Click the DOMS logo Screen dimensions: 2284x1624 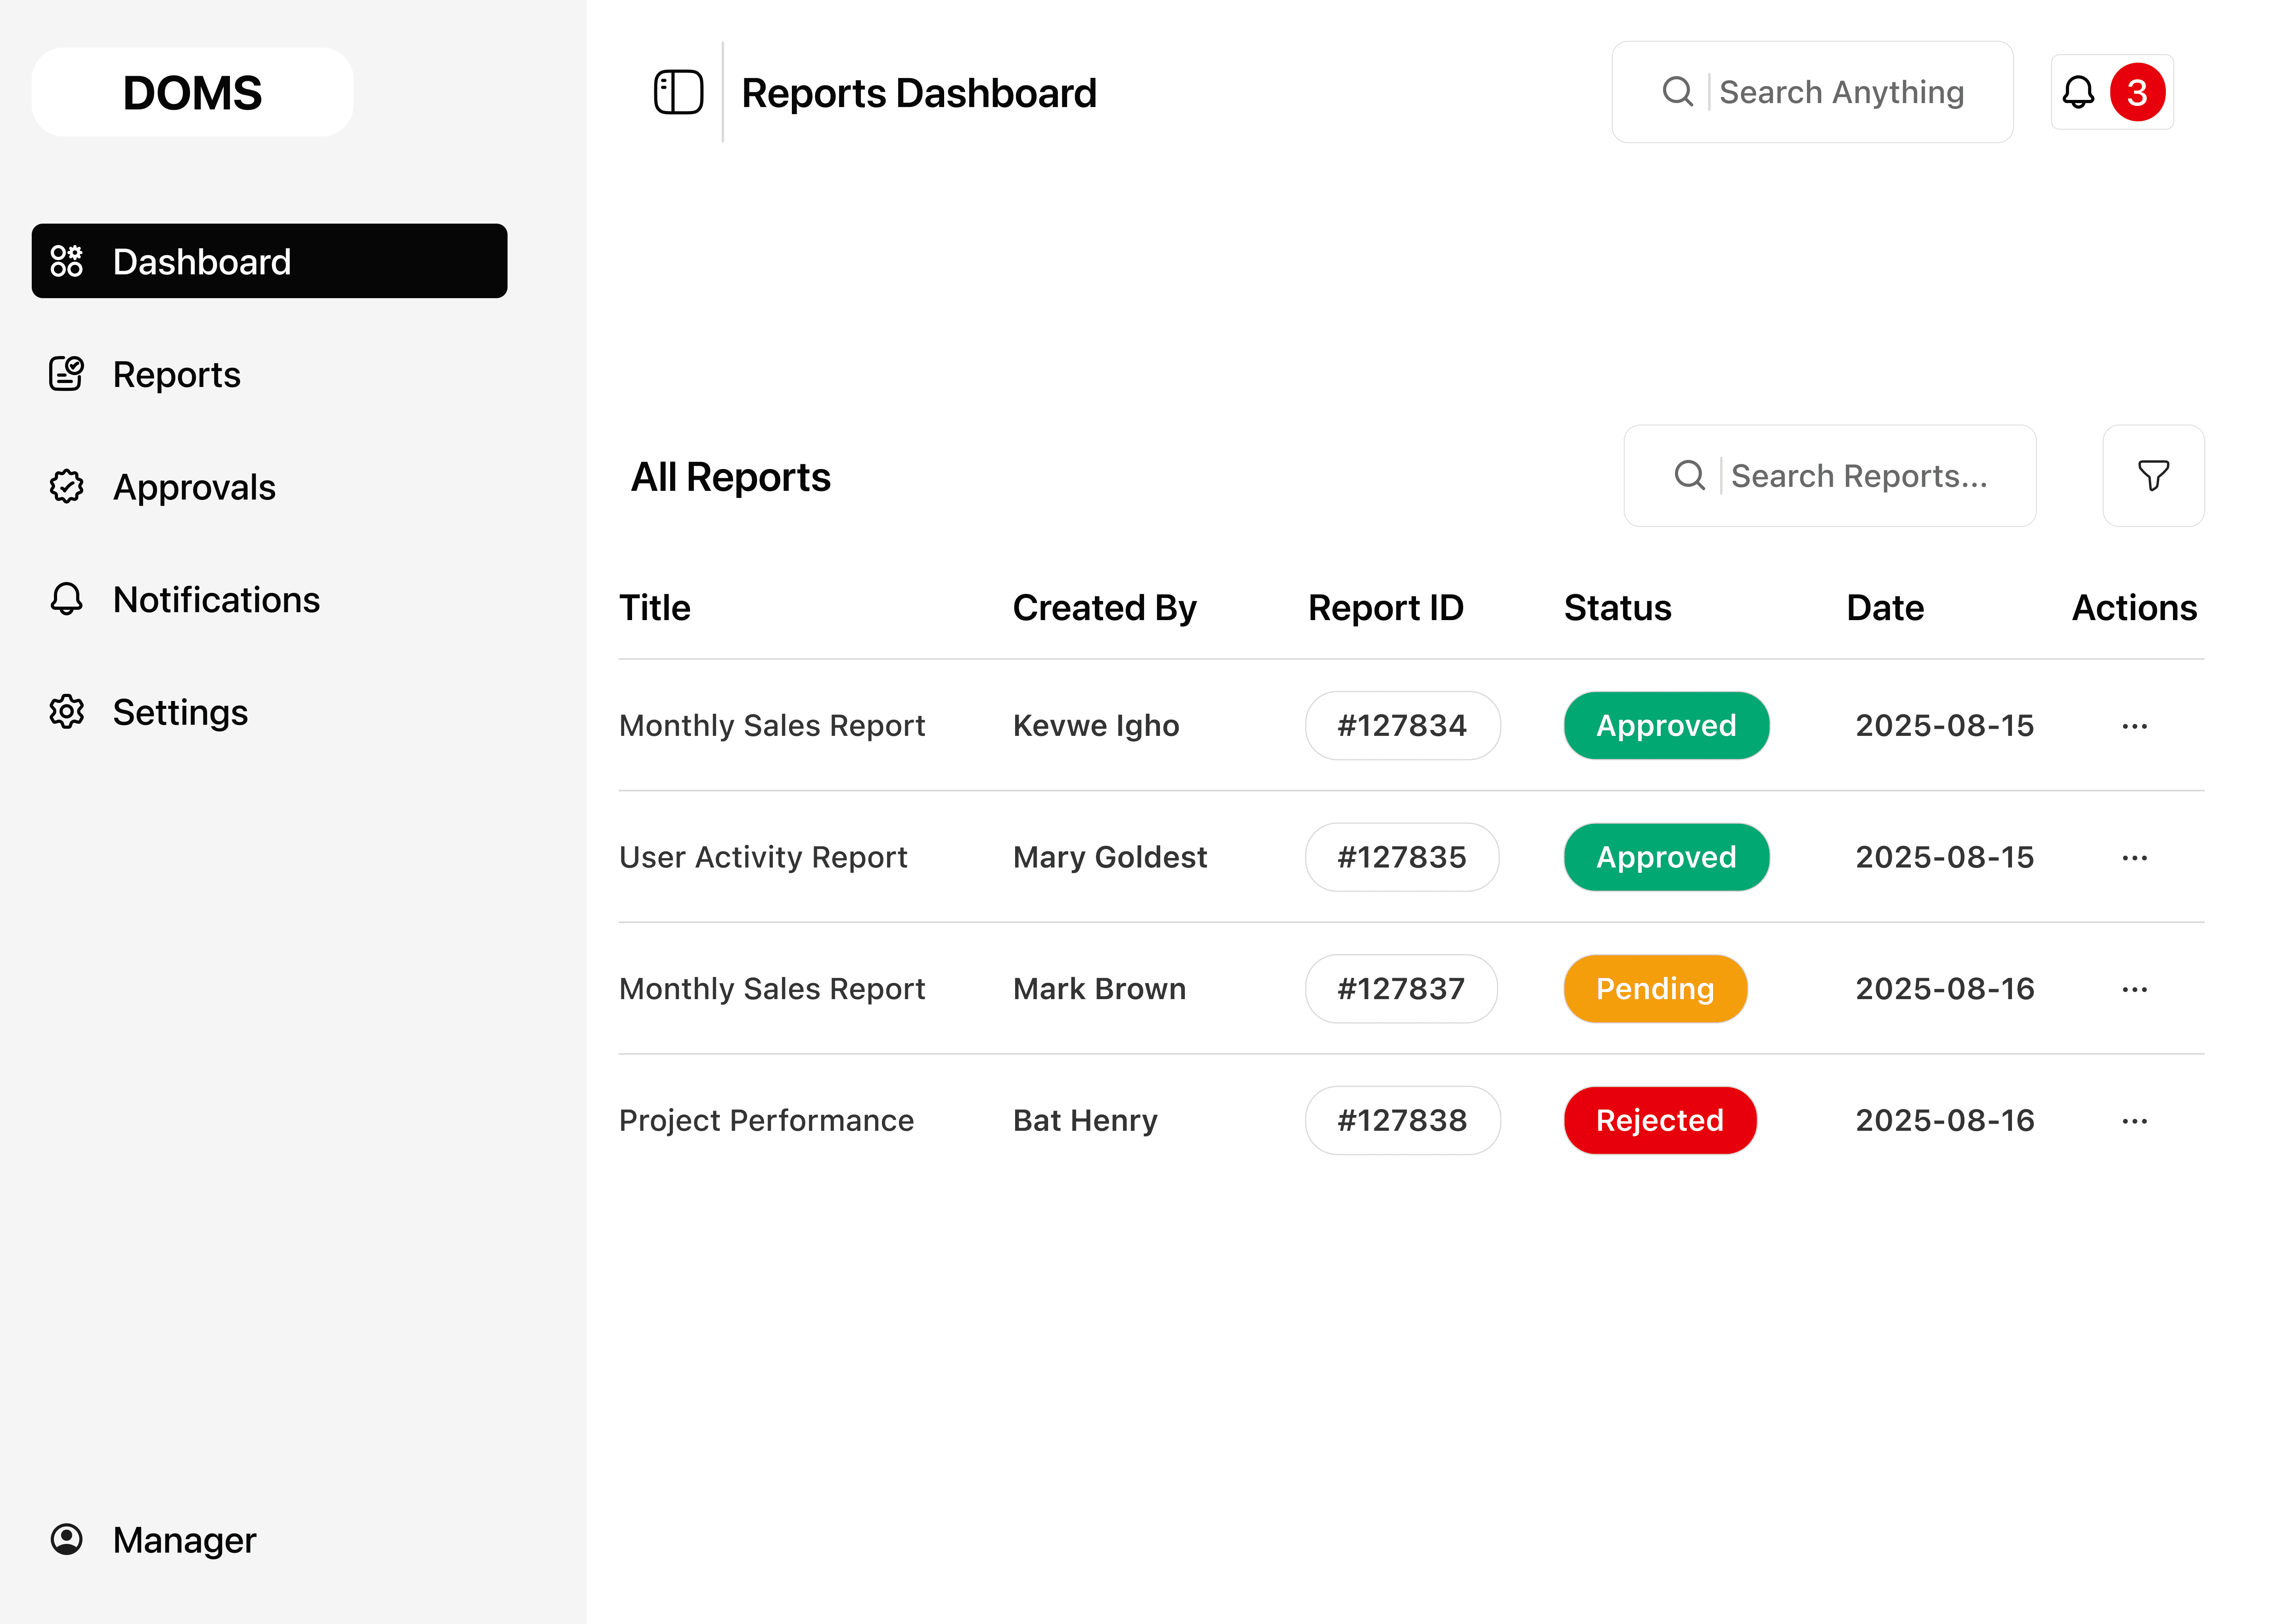tap(192, 92)
